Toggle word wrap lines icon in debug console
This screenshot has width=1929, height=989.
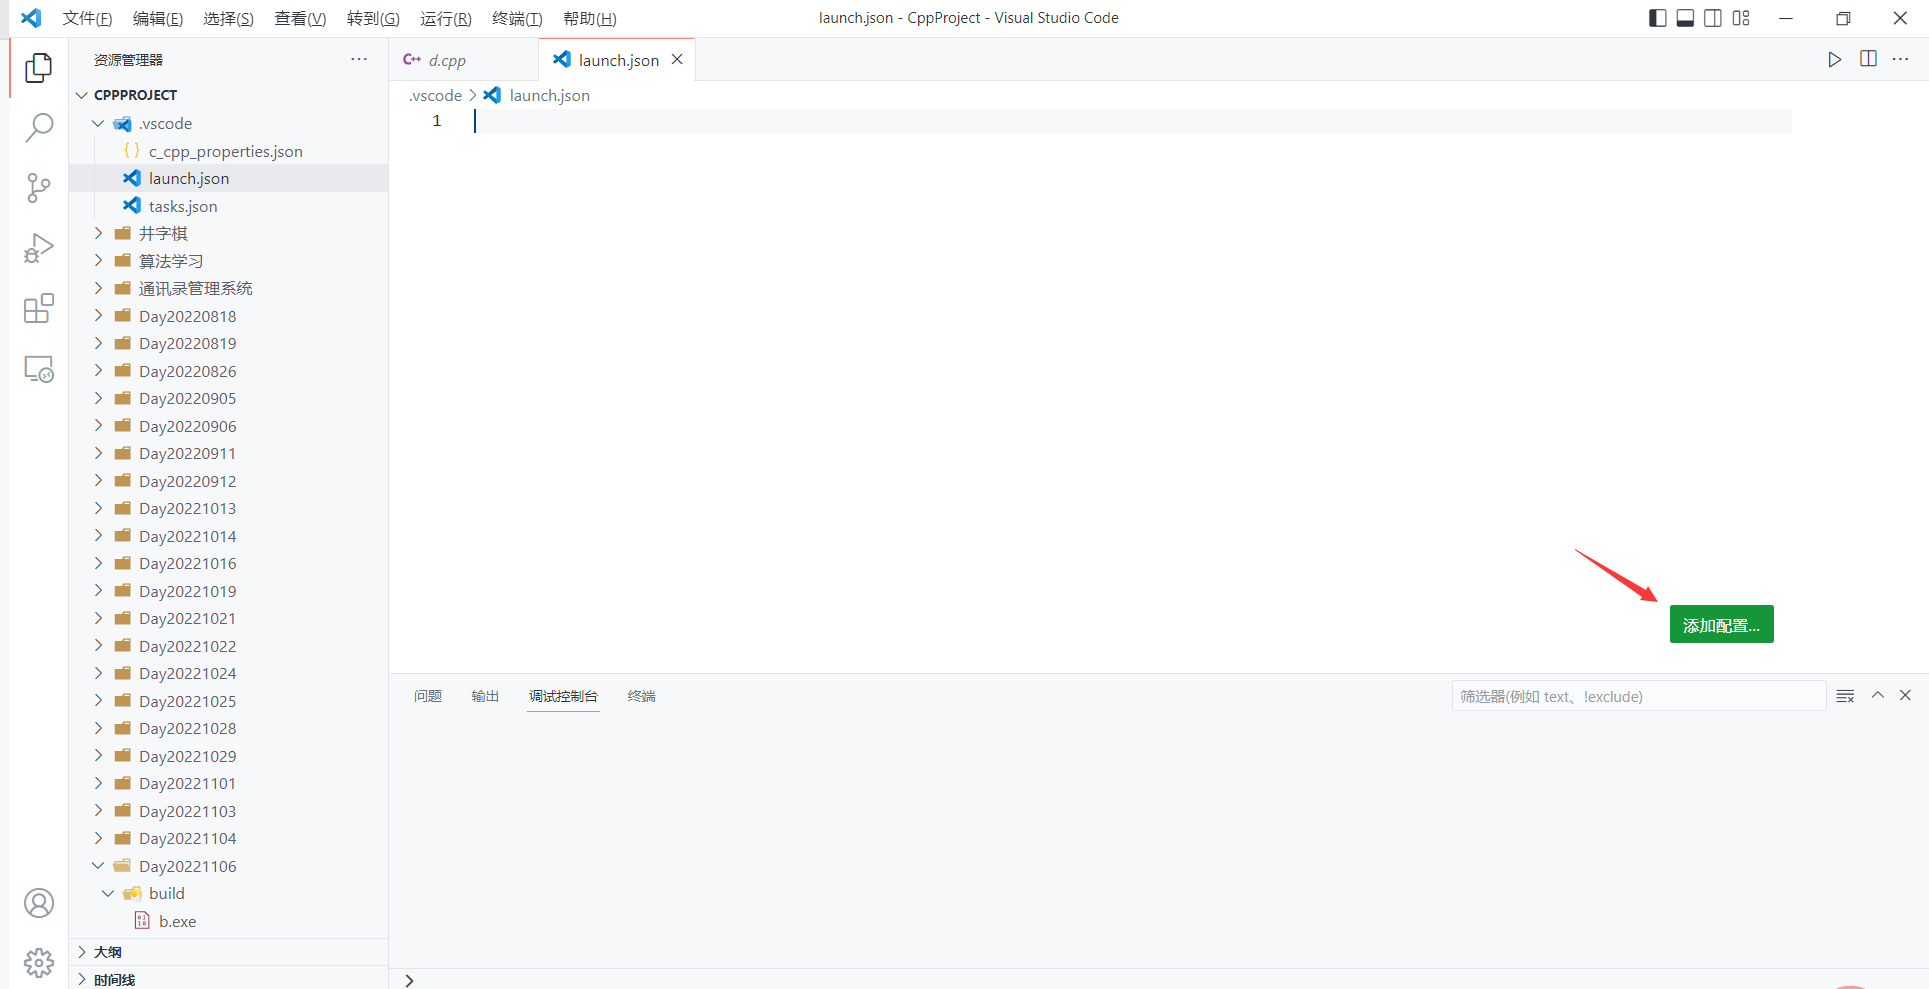1845,696
